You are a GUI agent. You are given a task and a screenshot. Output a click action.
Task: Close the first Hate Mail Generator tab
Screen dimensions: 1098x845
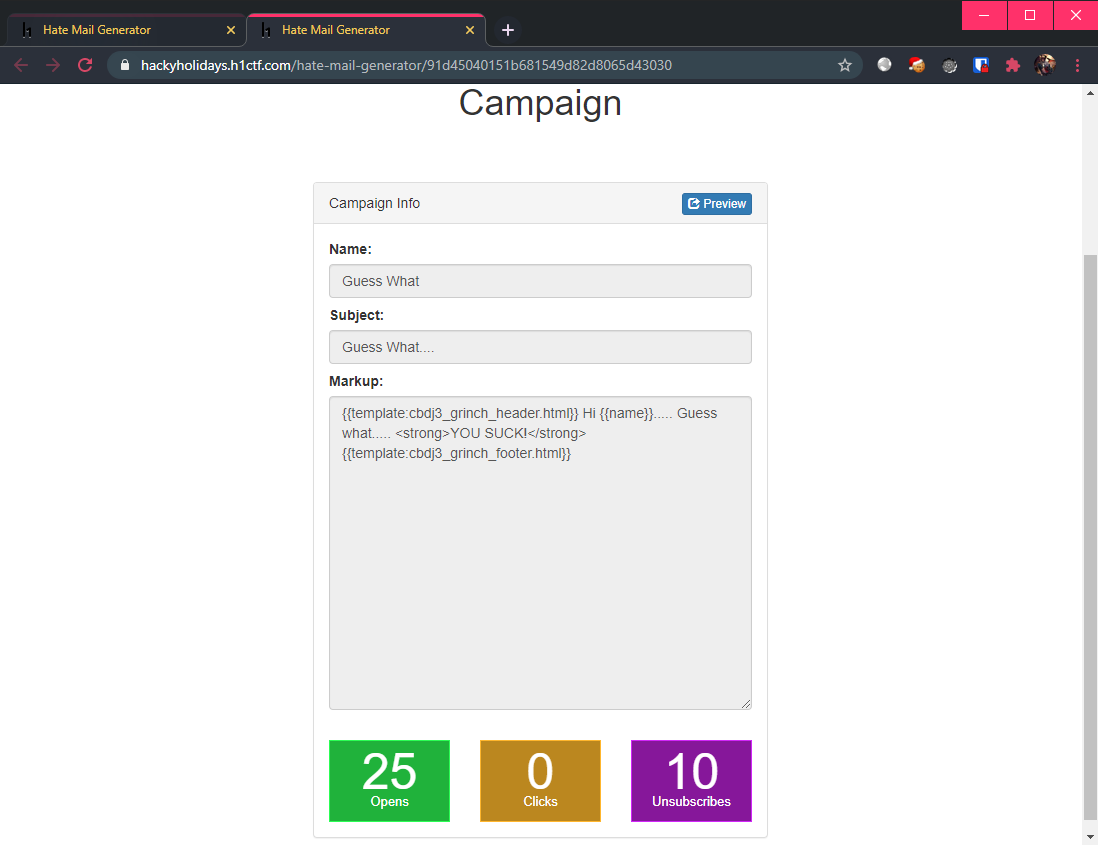click(x=231, y=30)
